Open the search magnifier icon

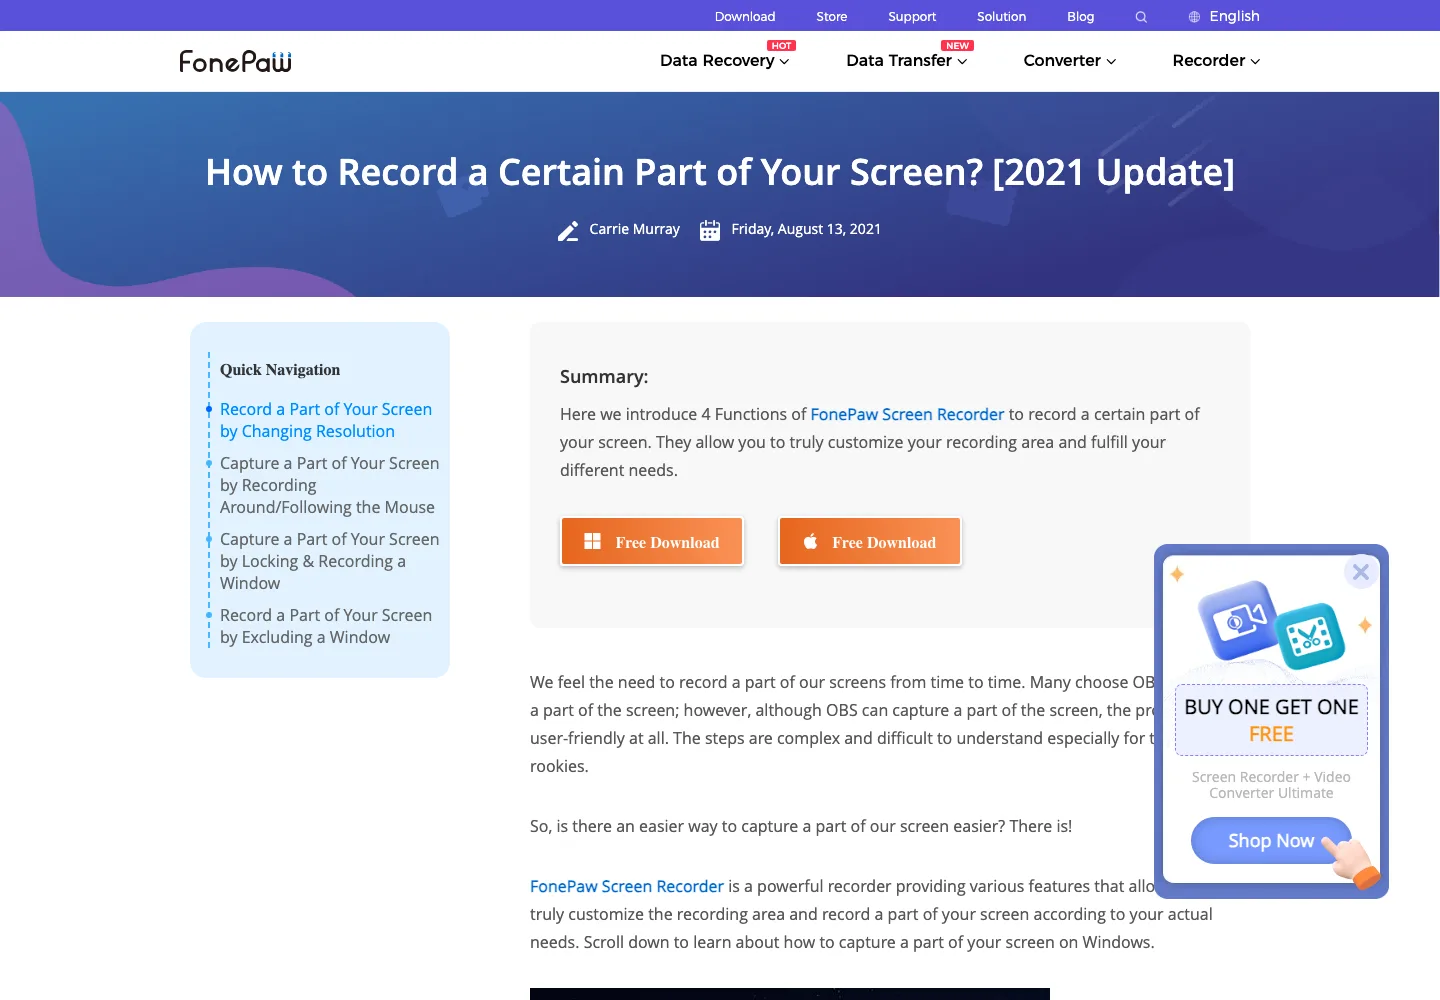click(1141, 17)
